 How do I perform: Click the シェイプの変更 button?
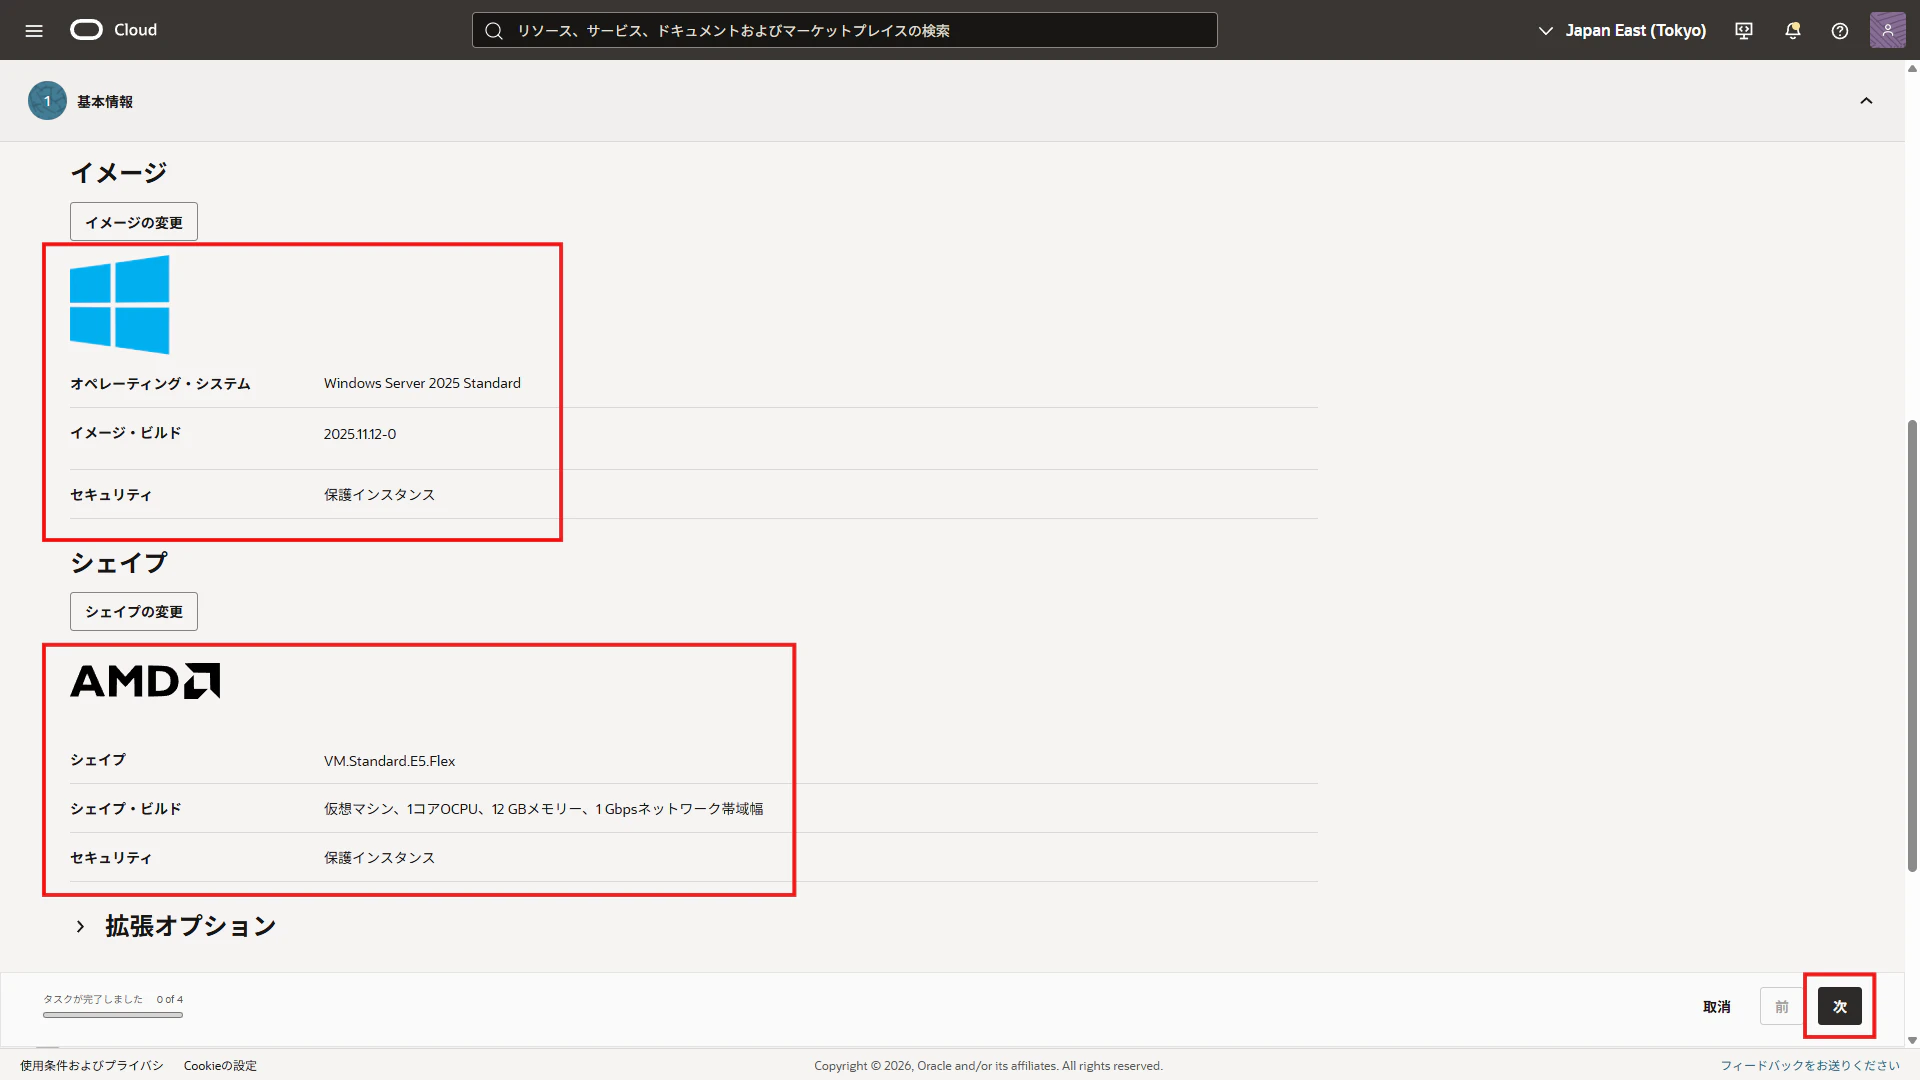coord(134,611)
